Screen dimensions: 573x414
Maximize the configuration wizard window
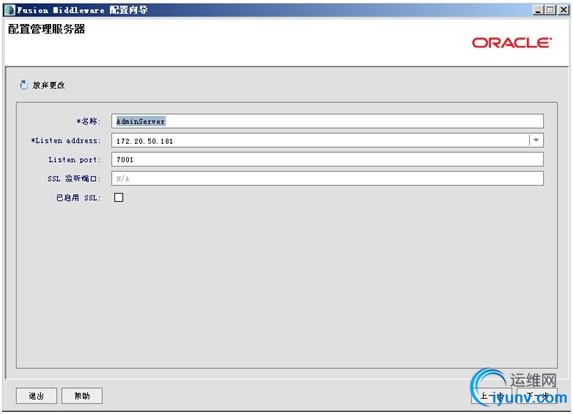(550, 10)
